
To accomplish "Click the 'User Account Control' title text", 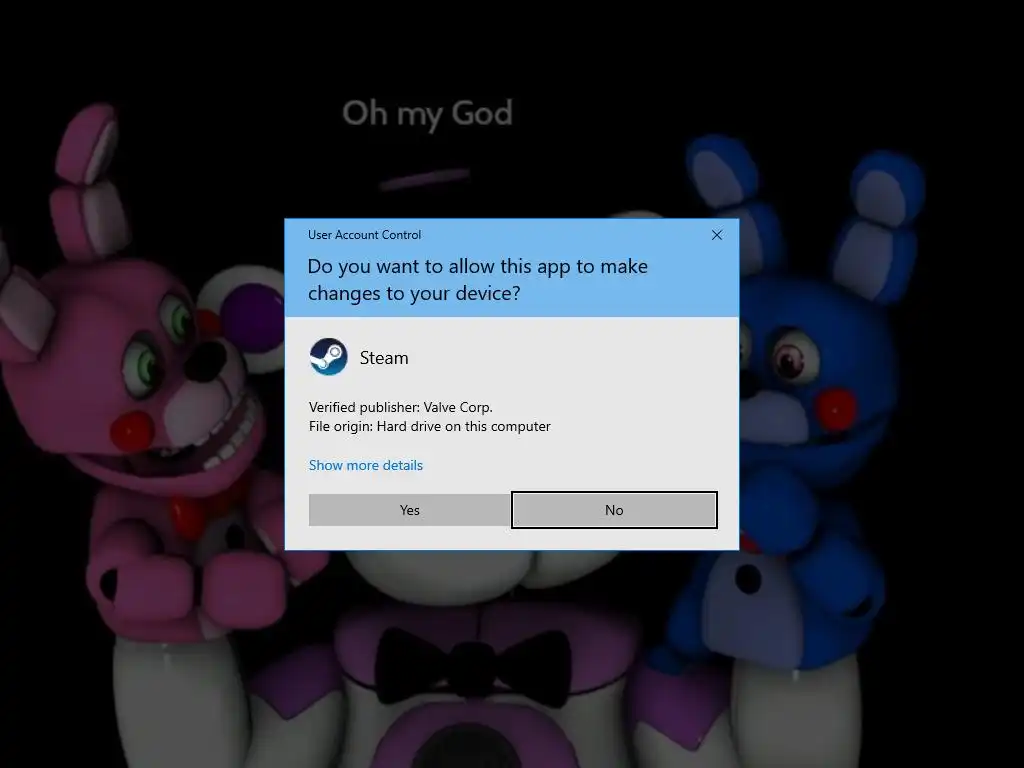I will click(364, 234).
